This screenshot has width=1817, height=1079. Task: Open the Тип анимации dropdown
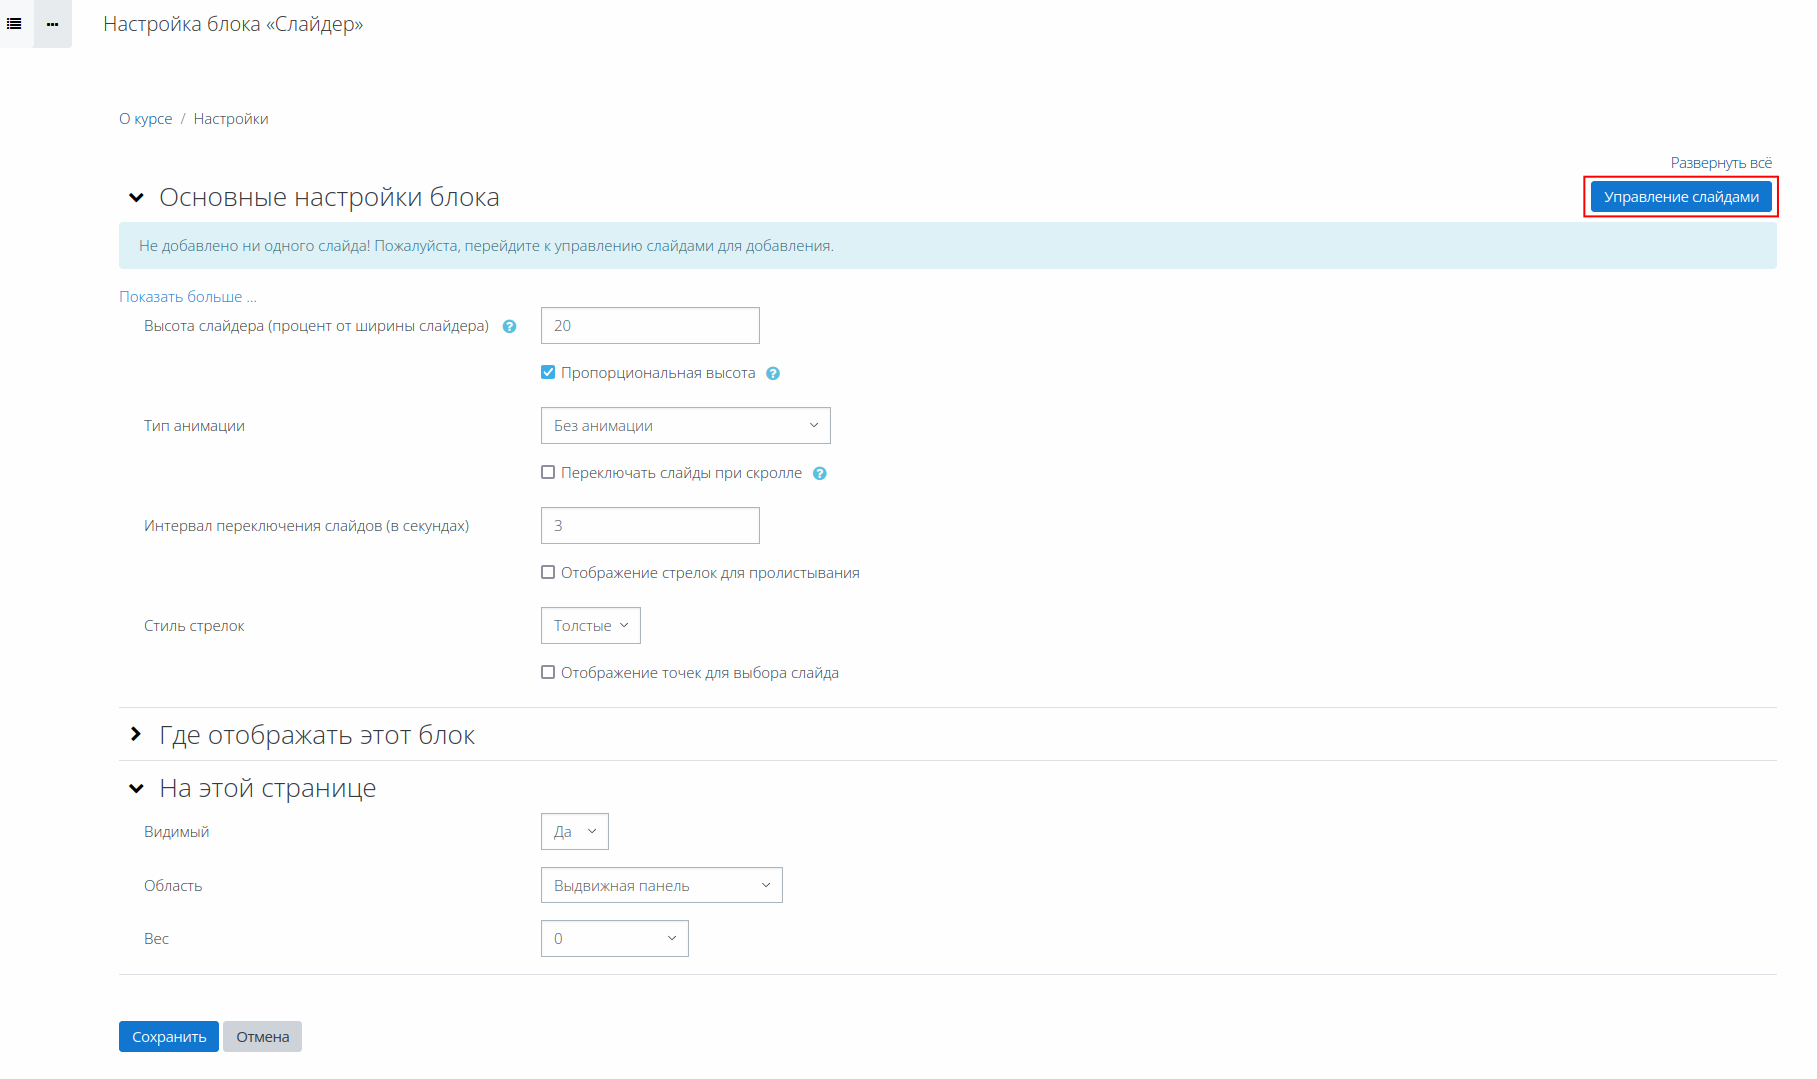685,425
